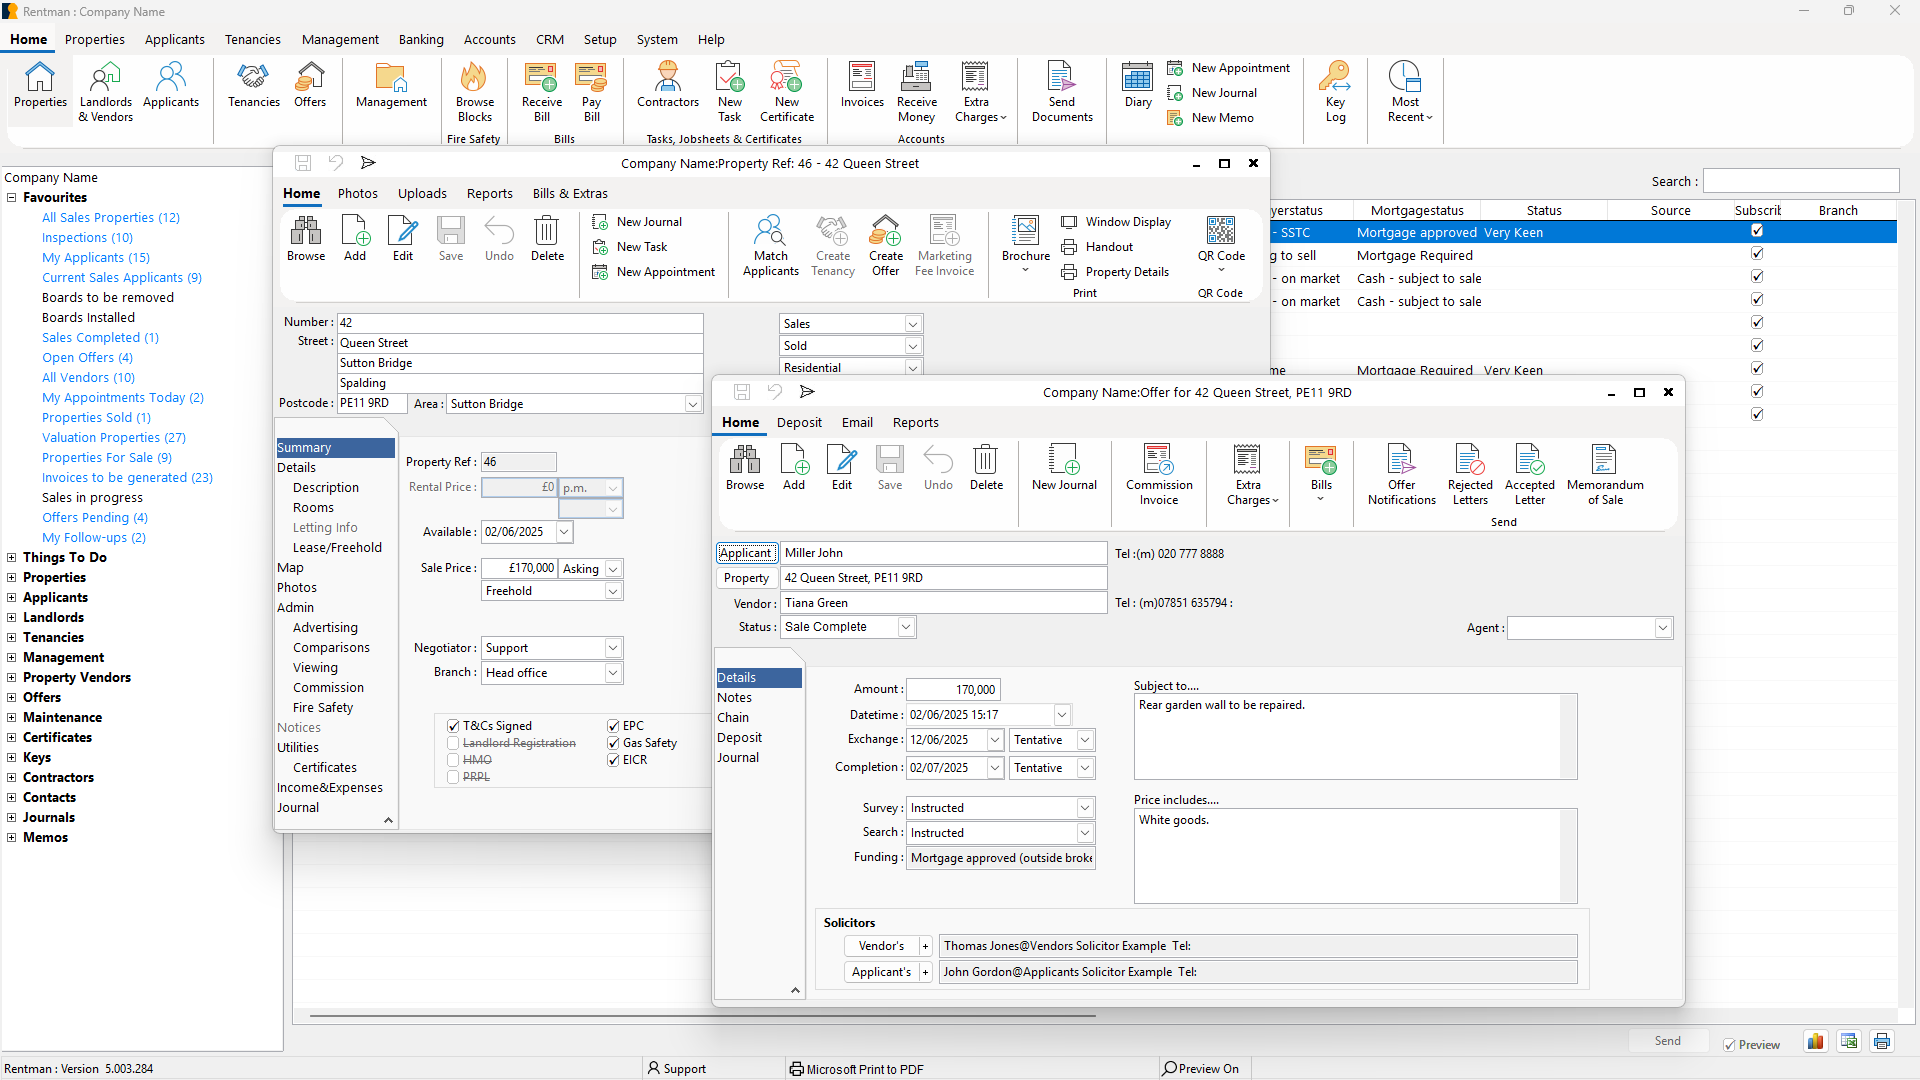Click the Marketing Fee Invoice icon
Screen dimensions: 1920x1080
(x=943, y=246)
